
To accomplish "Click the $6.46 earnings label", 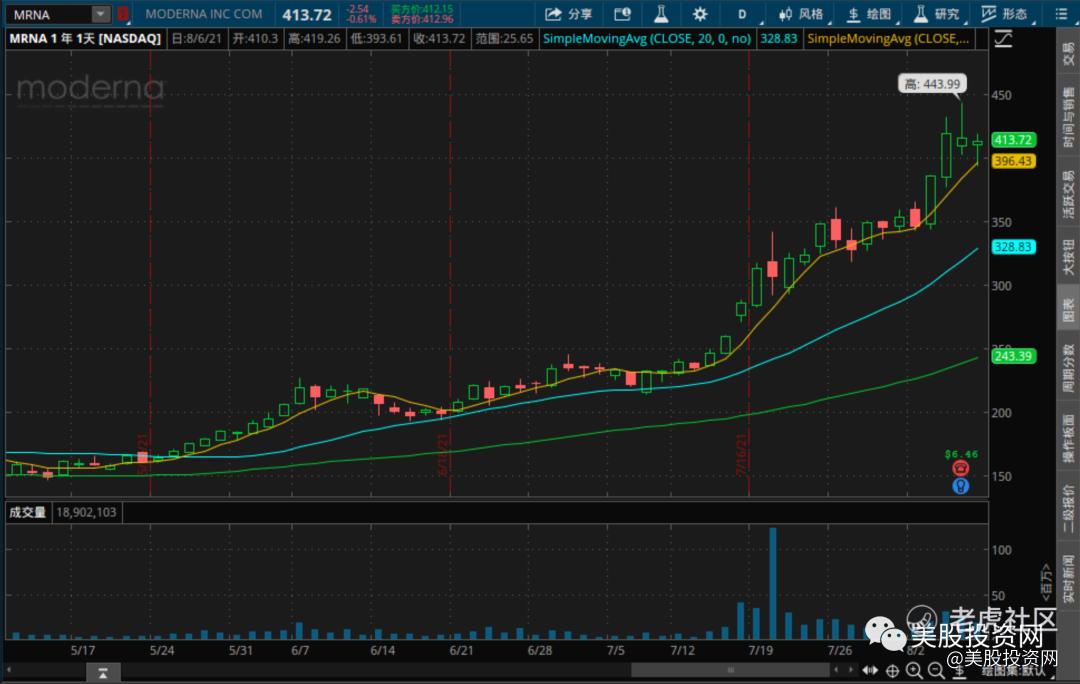I will (962, 454).
